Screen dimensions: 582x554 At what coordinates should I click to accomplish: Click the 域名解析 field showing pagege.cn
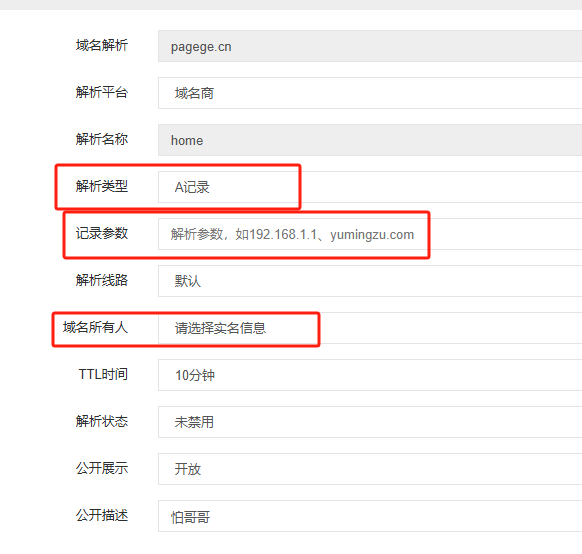[370, 46]
